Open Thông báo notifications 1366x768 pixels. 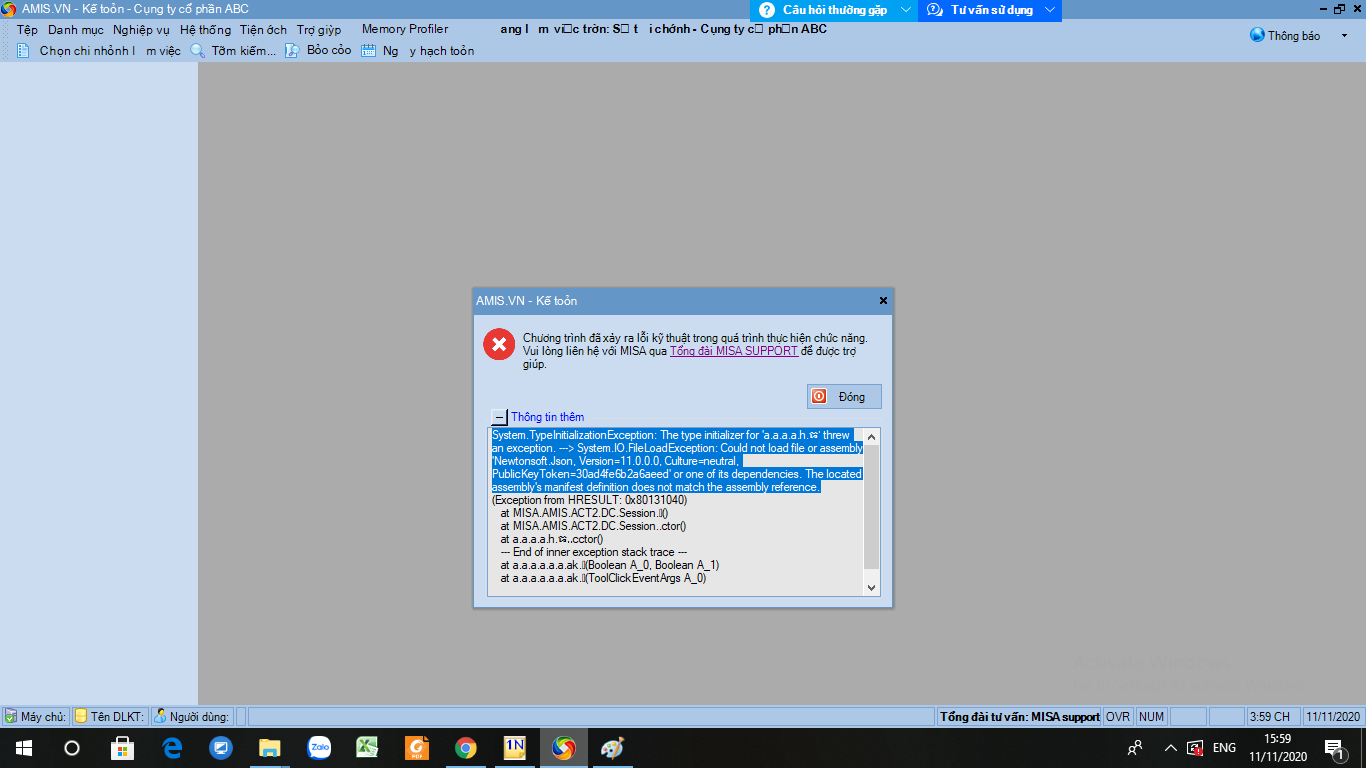click(x=1294, y=36)
